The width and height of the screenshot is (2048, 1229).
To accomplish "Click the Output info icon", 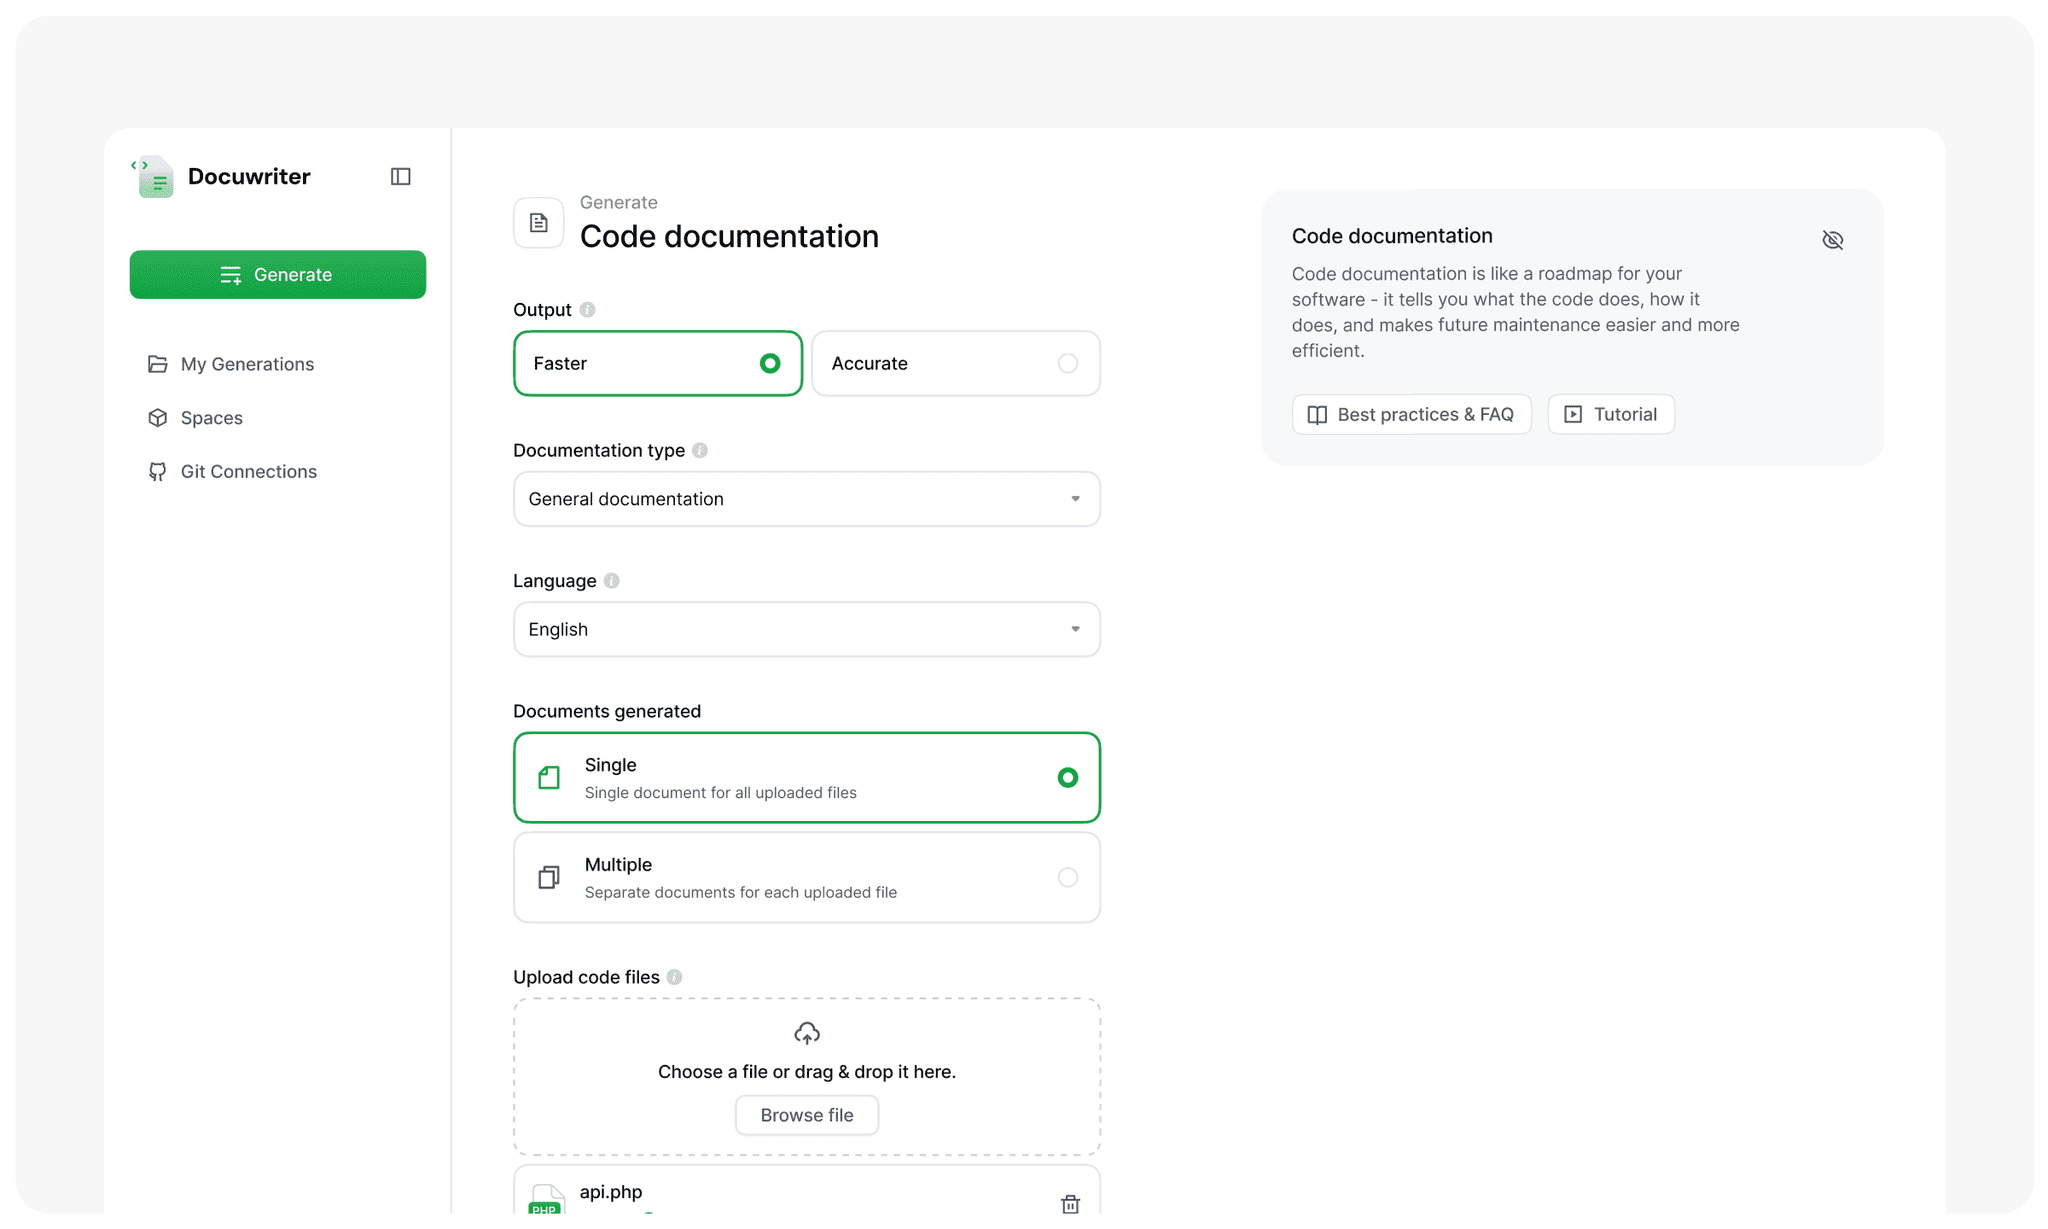I will coord(588,310).
